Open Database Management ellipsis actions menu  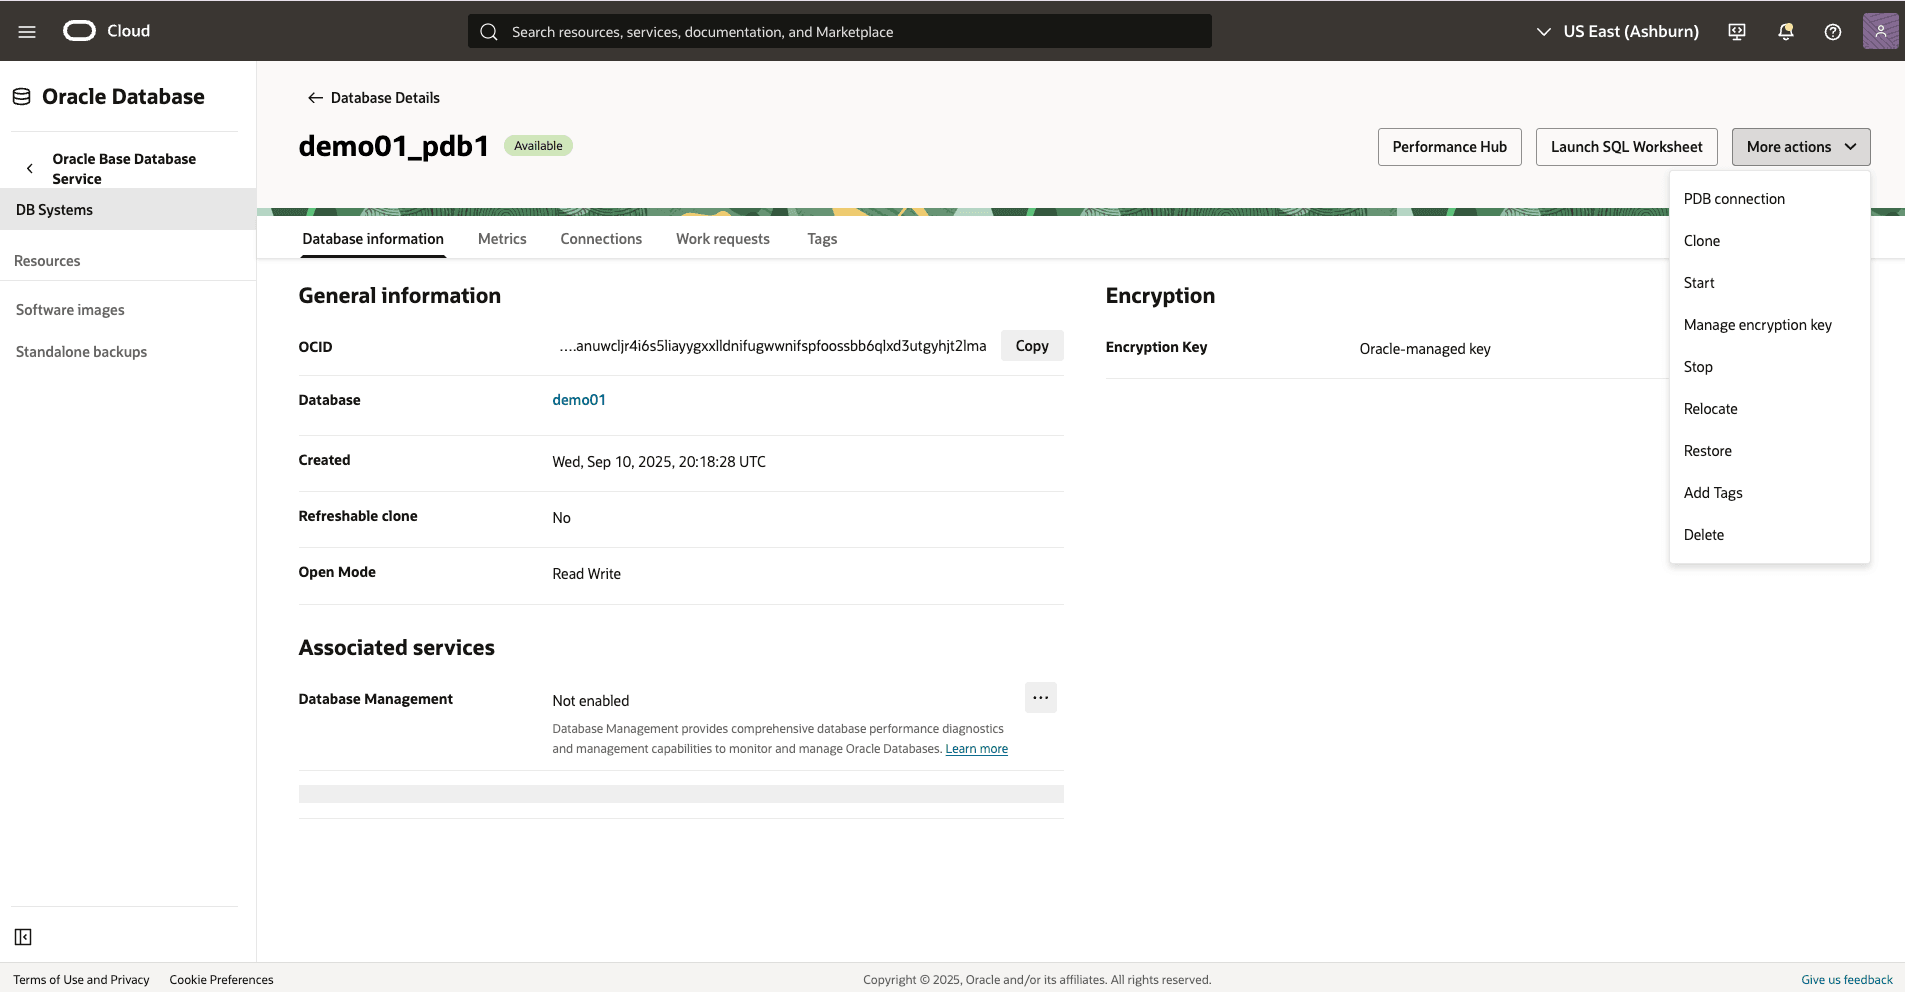coord(1040,698)
